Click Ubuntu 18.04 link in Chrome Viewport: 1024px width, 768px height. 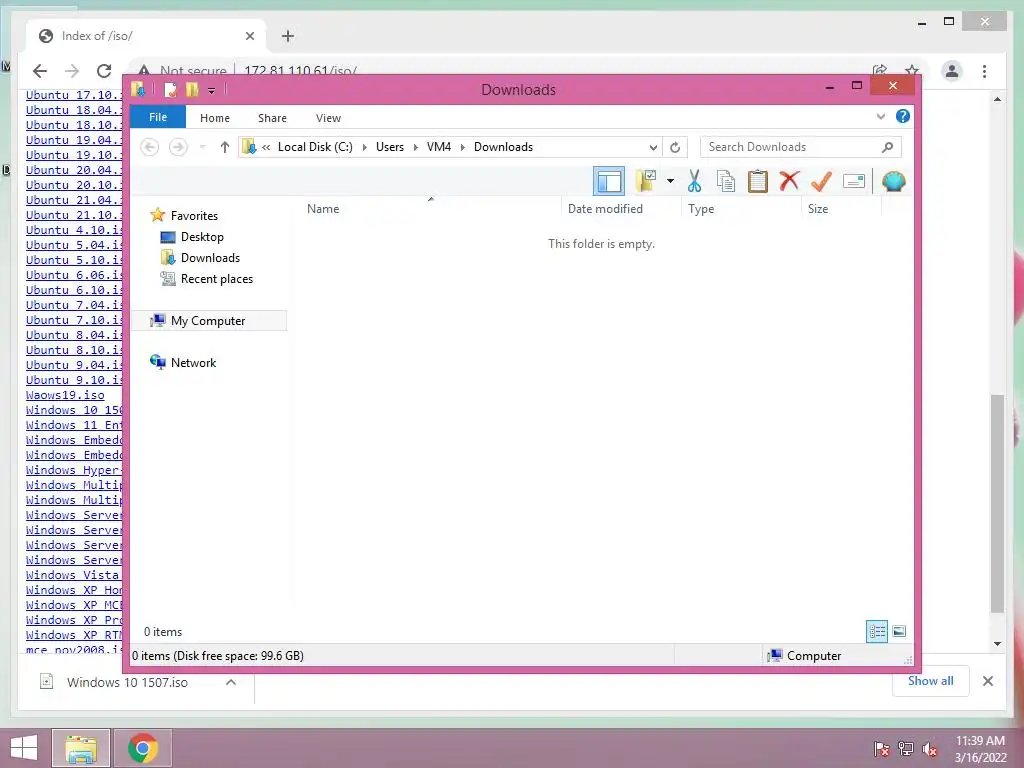click(74, 110)
